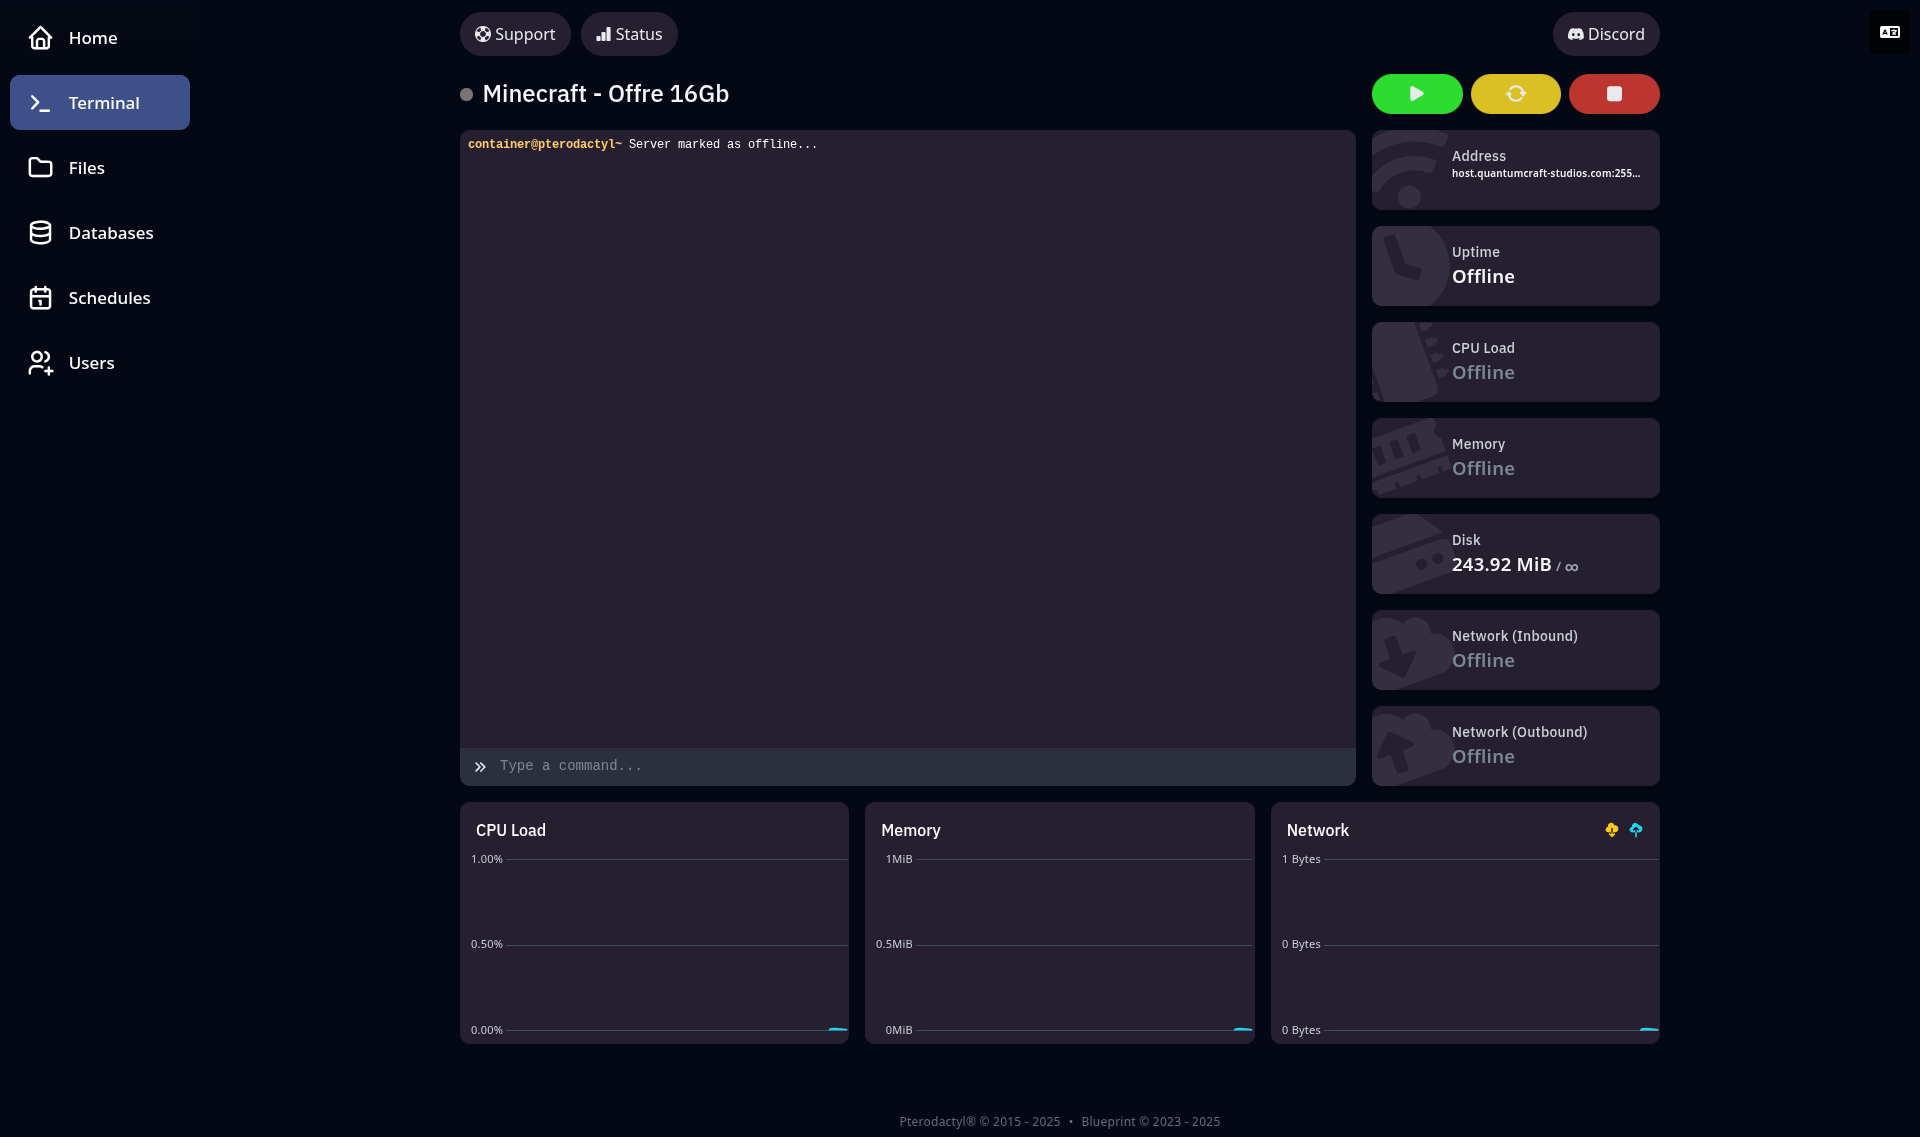Click the Uptime Offline card
Image resolution: width=1920 pixels, height=1137 pixels.
[1516, 266]
